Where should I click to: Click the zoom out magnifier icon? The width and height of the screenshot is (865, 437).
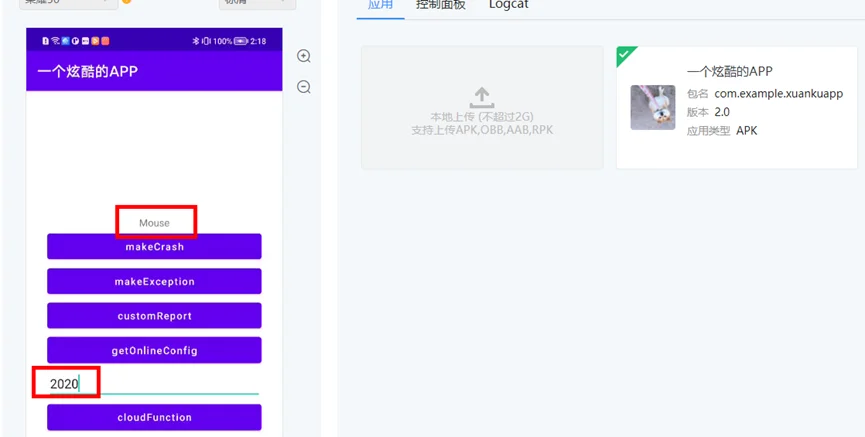click(x=303, y=87)
